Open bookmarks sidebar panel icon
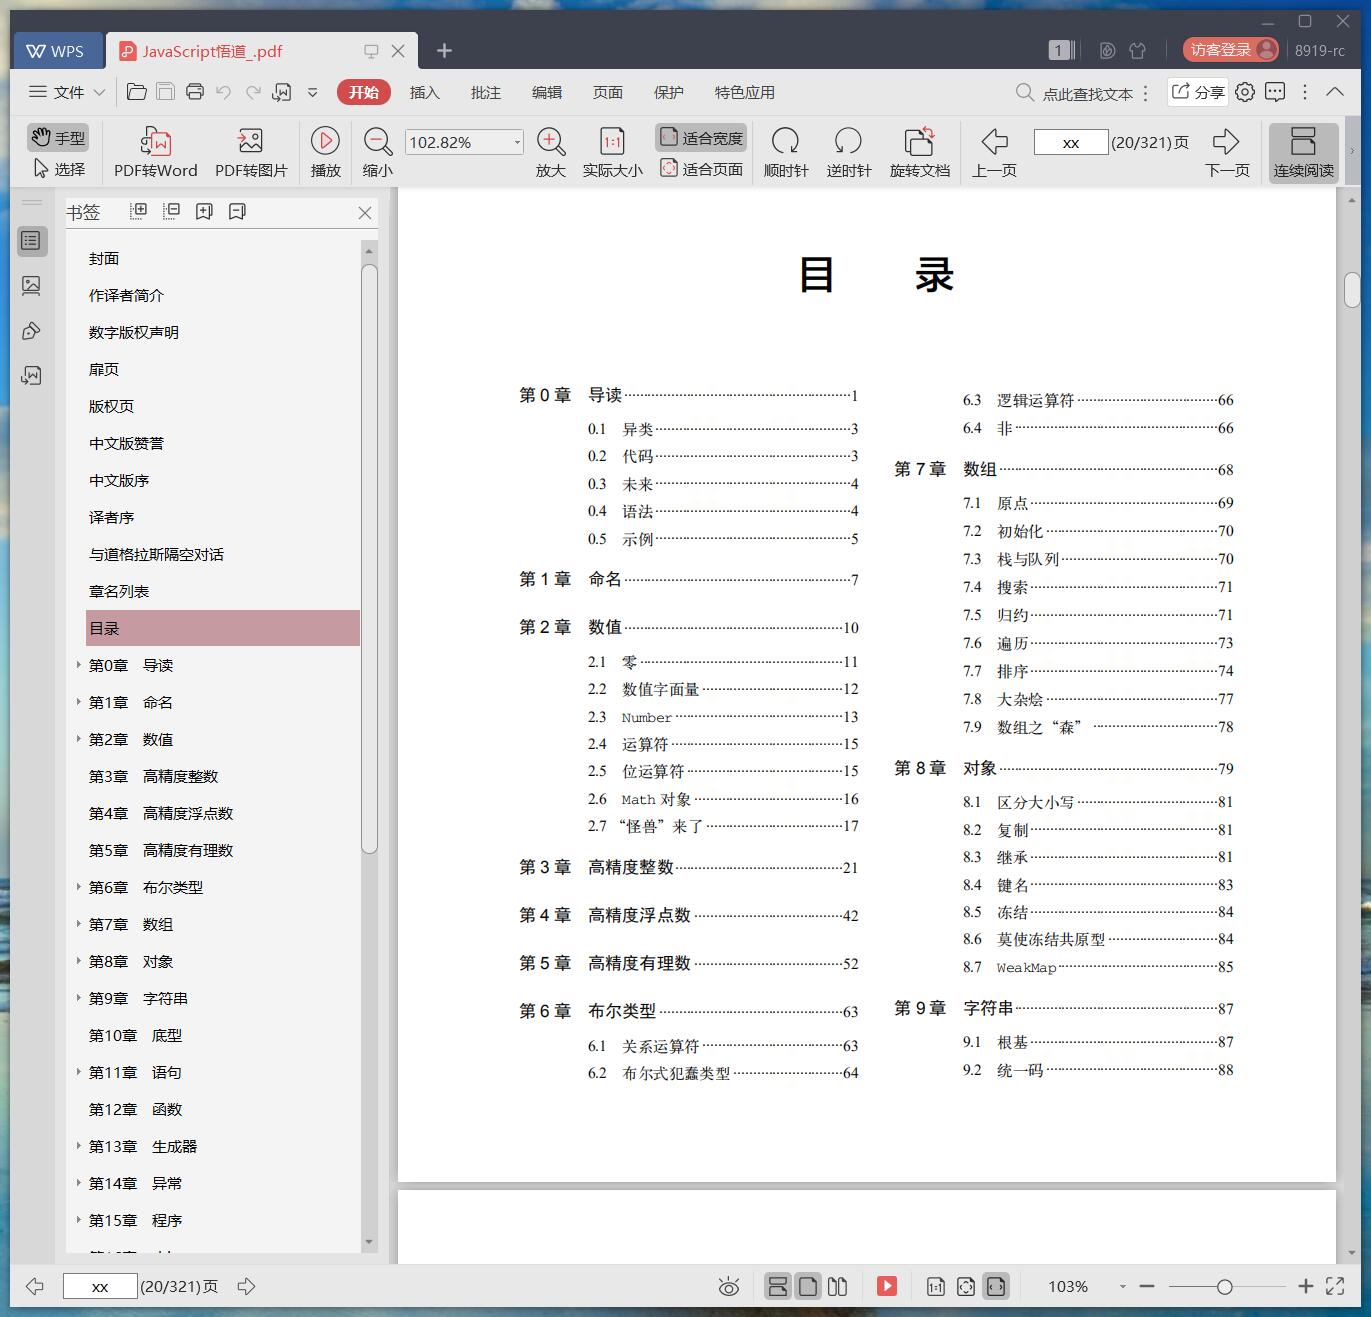The width and height of the screenshot is (1371, 1317). coord(32,240)
